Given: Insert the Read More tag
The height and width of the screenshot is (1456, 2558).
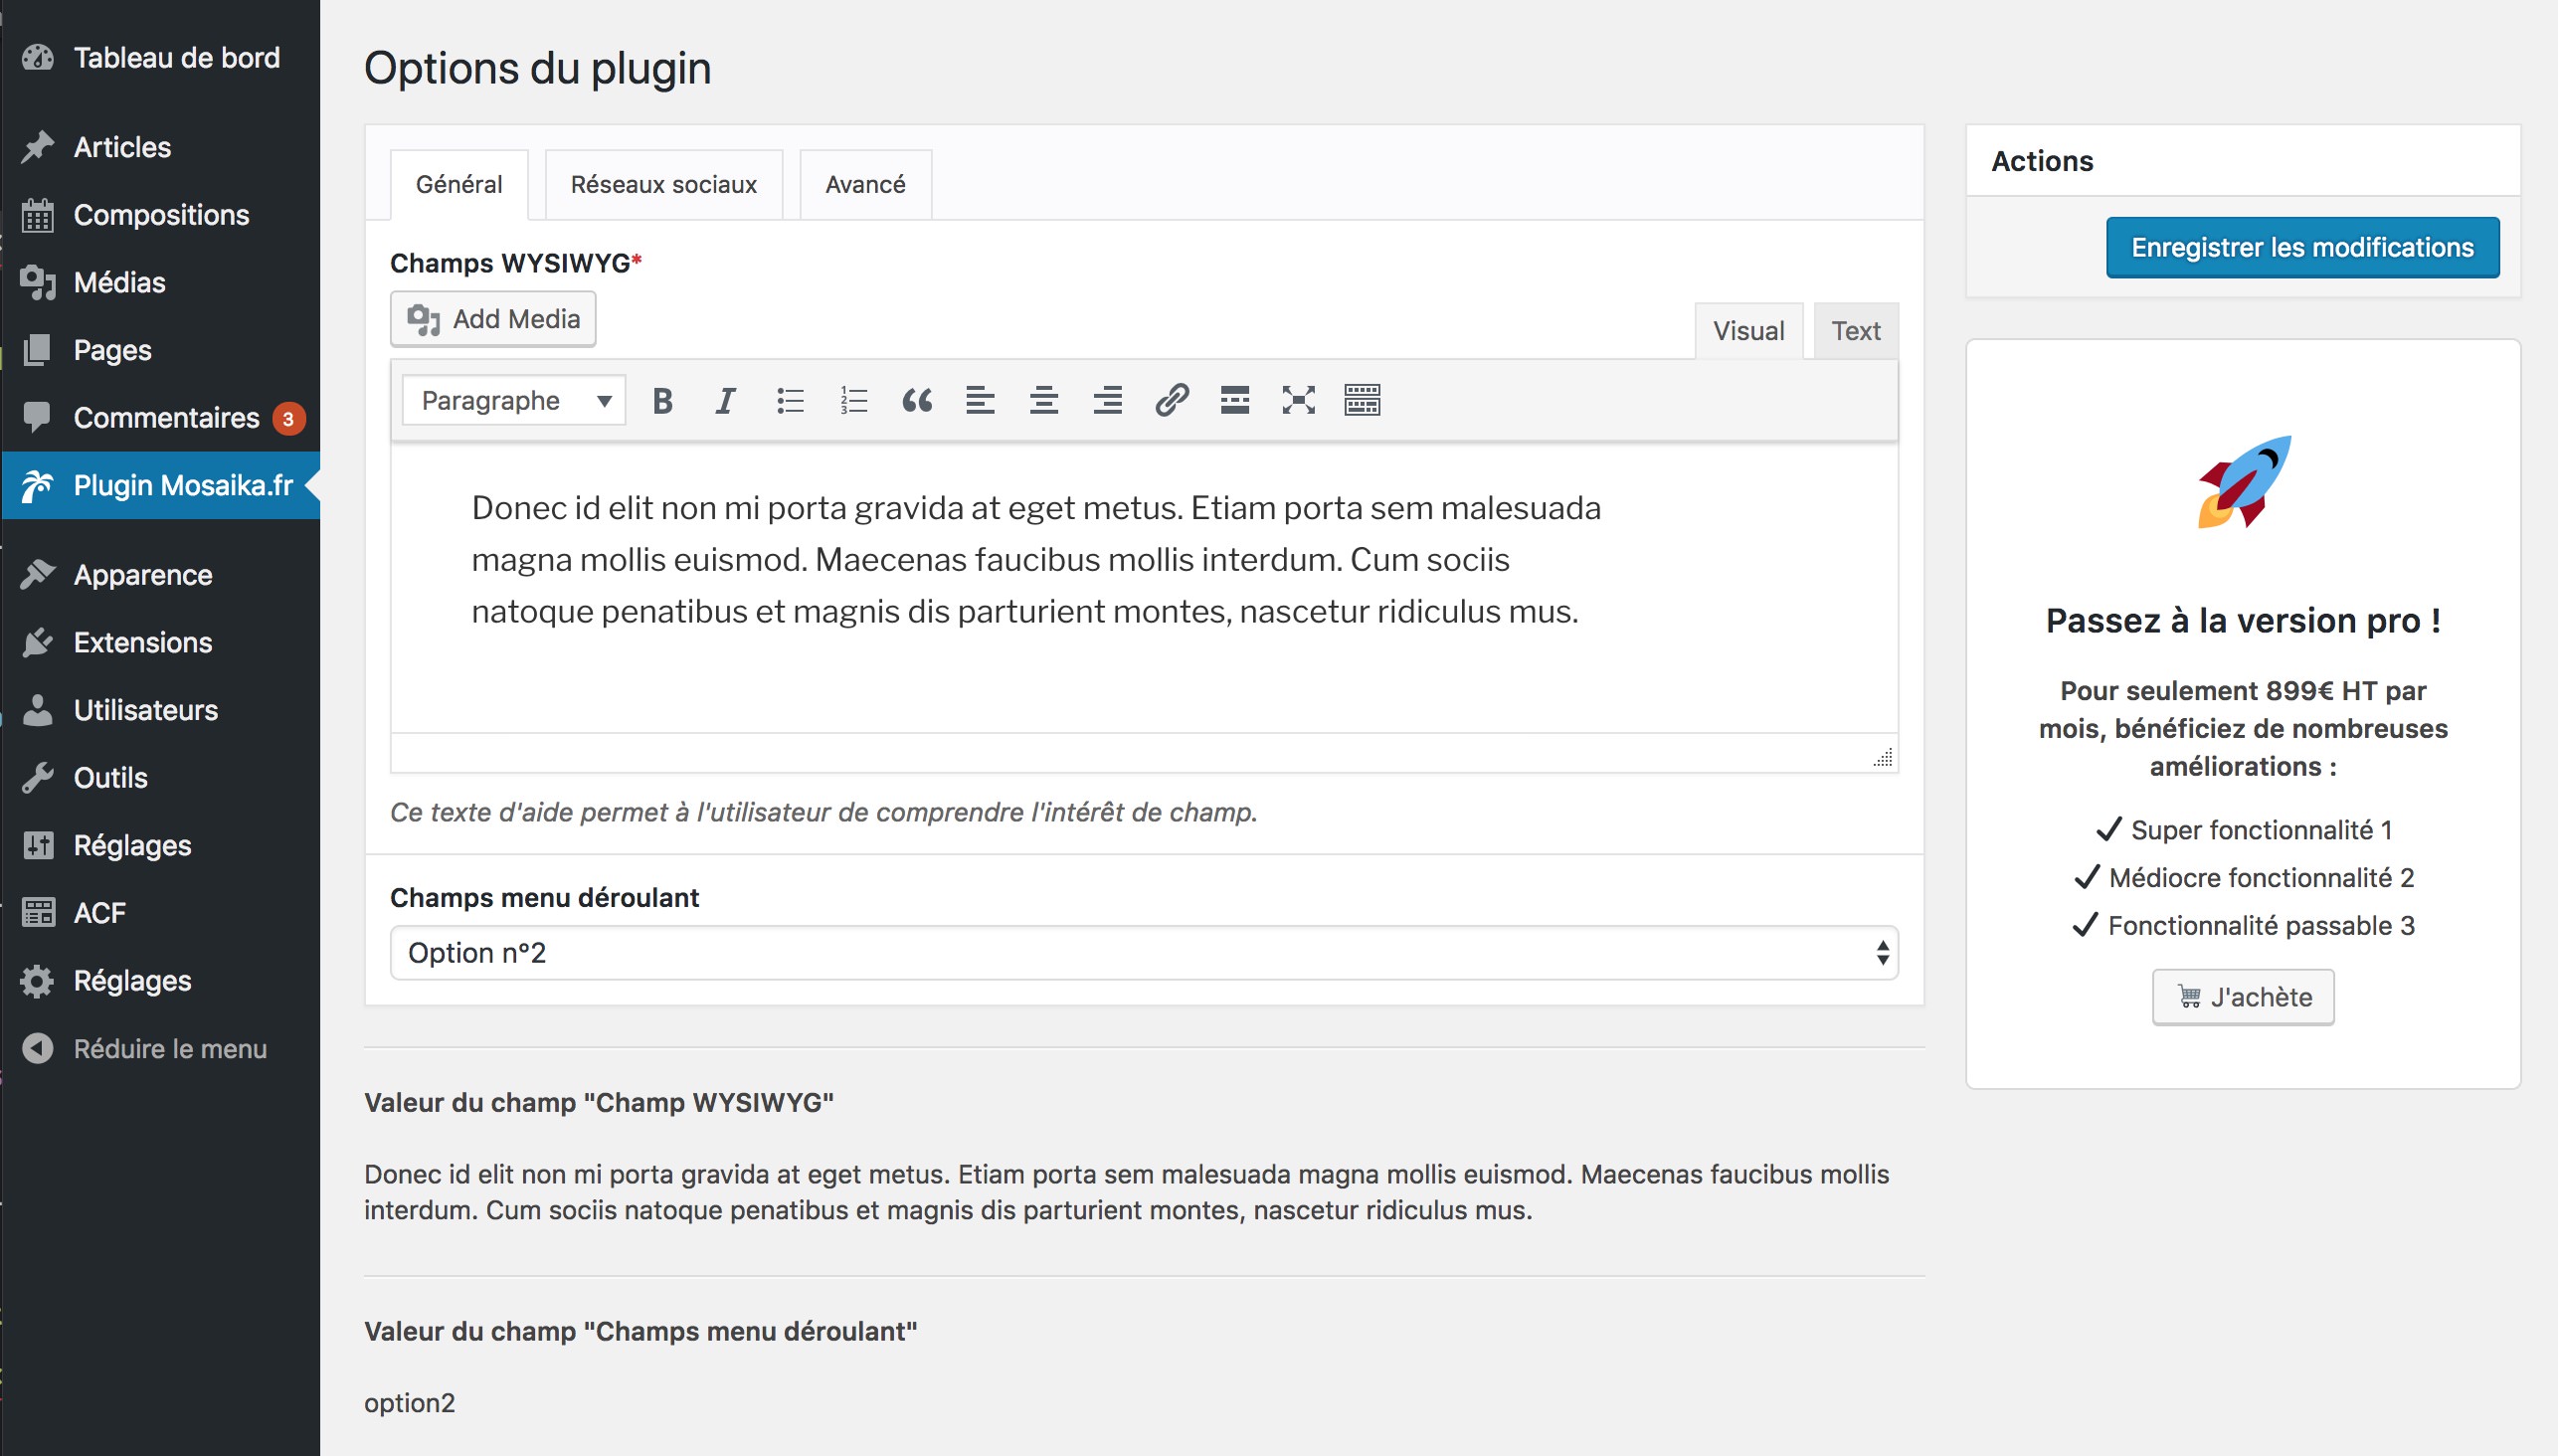Looking at the screenshot, I should pos(1235,401).
